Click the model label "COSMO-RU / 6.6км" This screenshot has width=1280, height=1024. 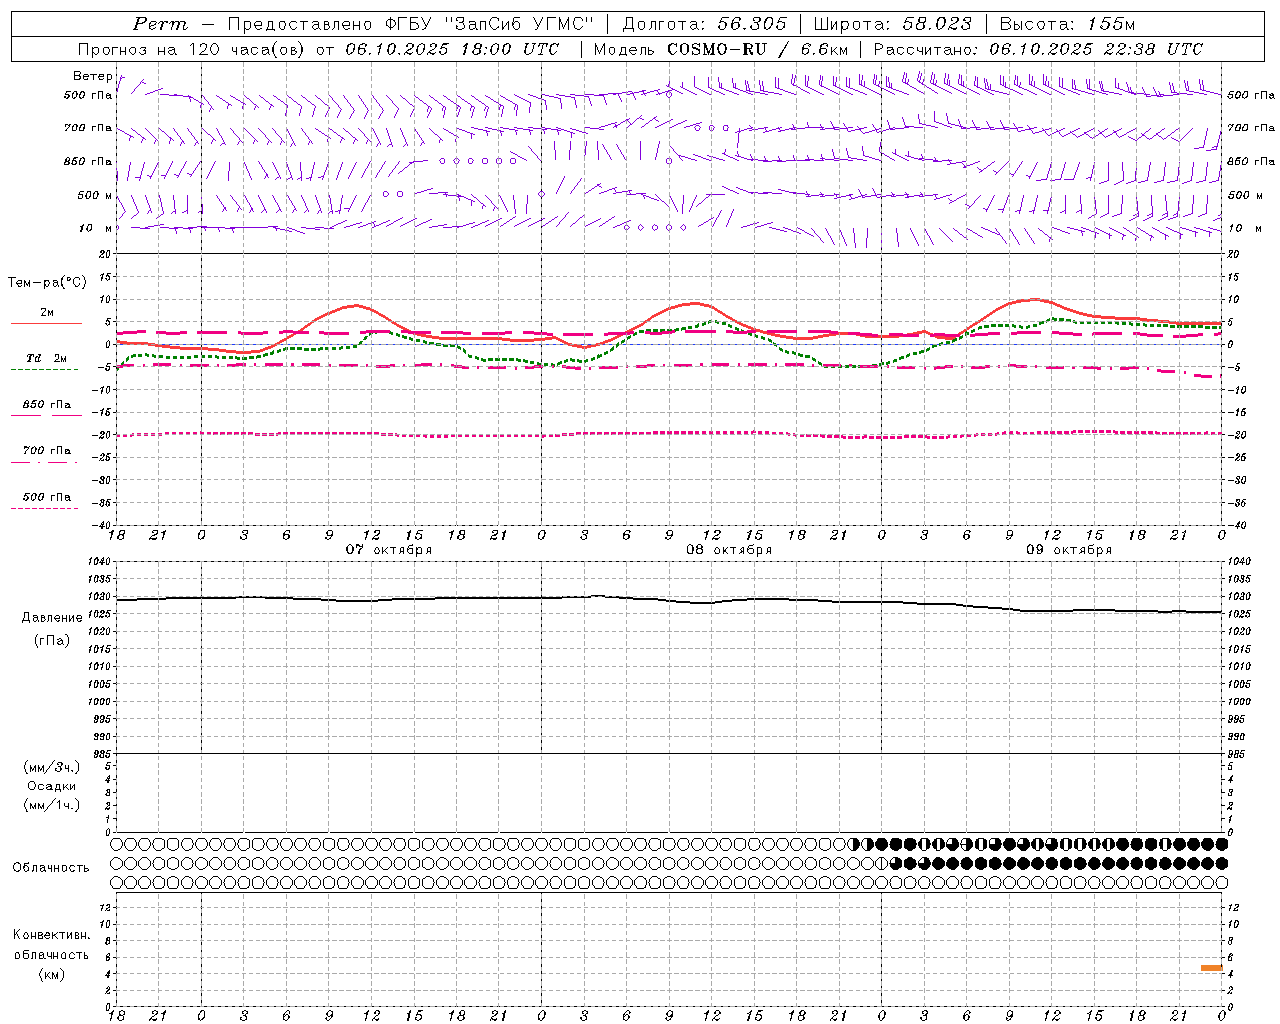758,49
